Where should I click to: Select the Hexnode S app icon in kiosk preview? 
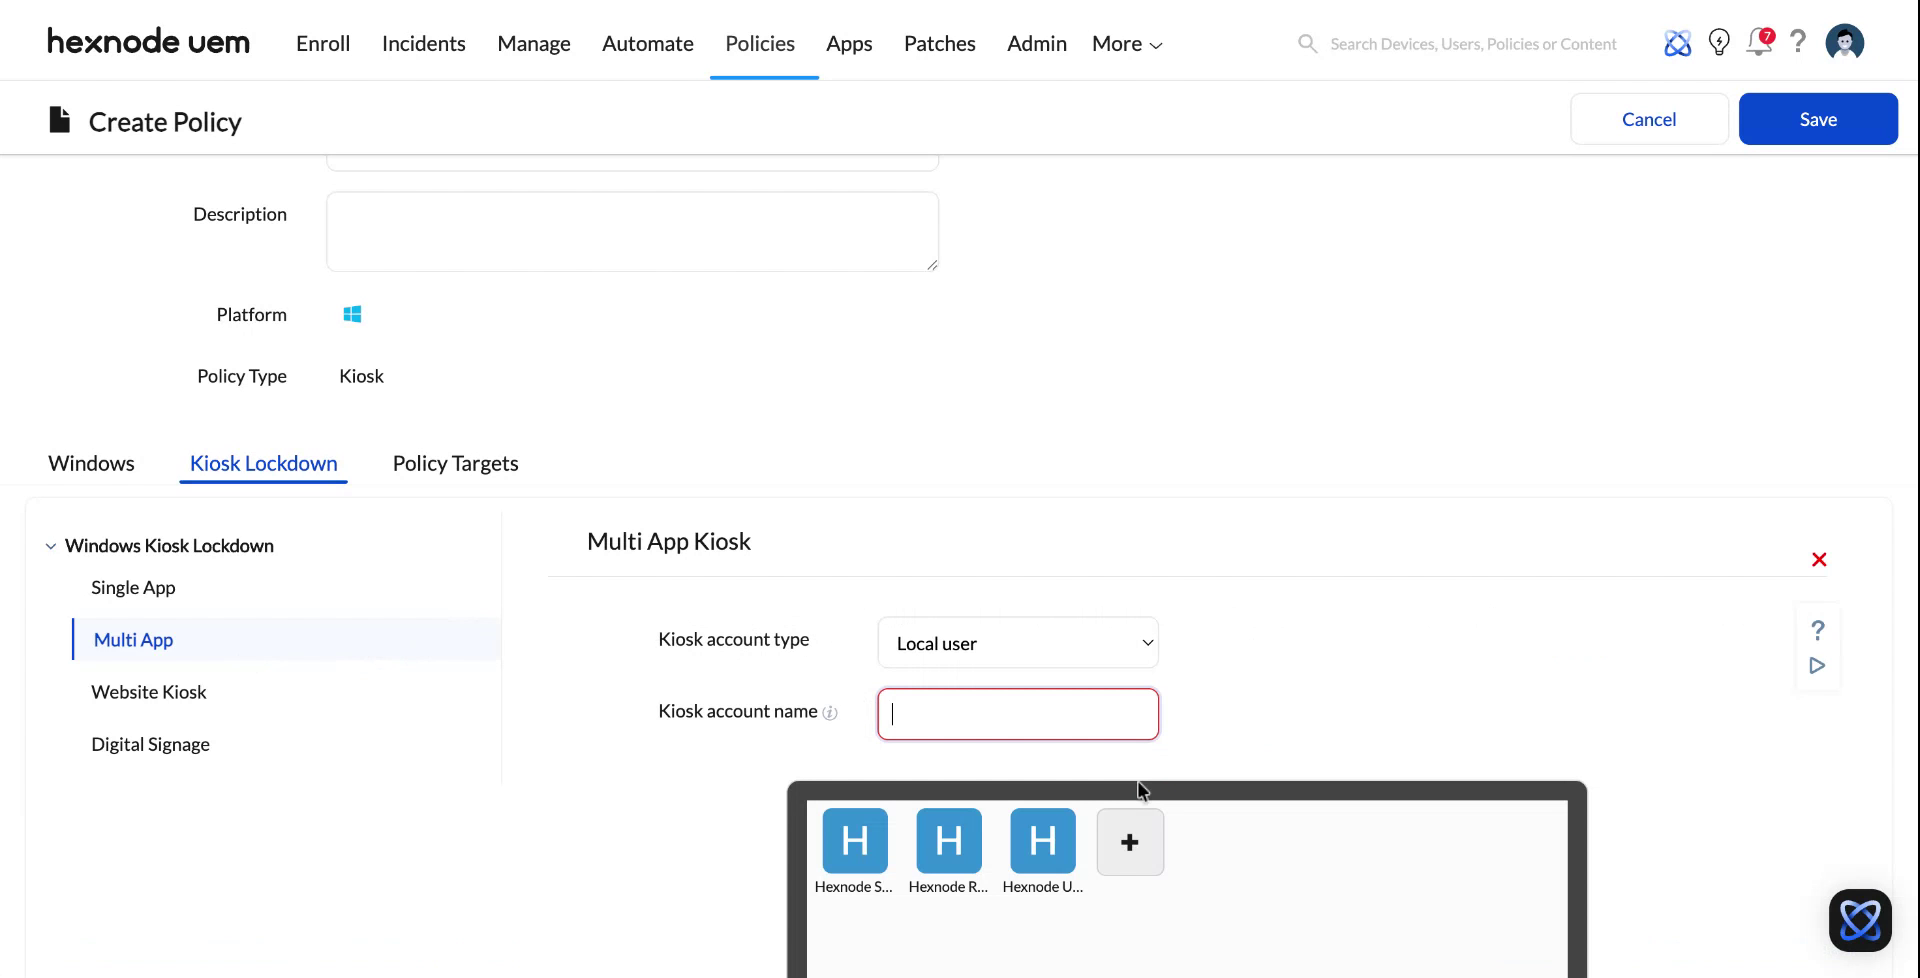(854, 841)
